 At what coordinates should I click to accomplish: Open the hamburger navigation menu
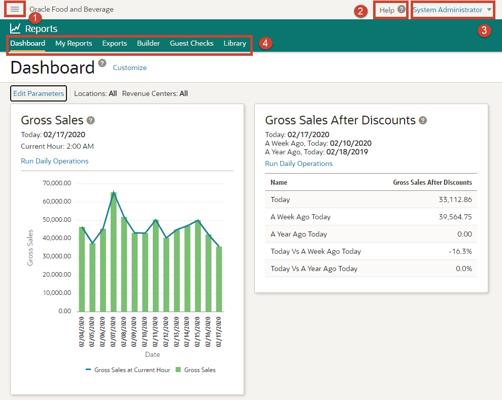click(x=15, y=9)
